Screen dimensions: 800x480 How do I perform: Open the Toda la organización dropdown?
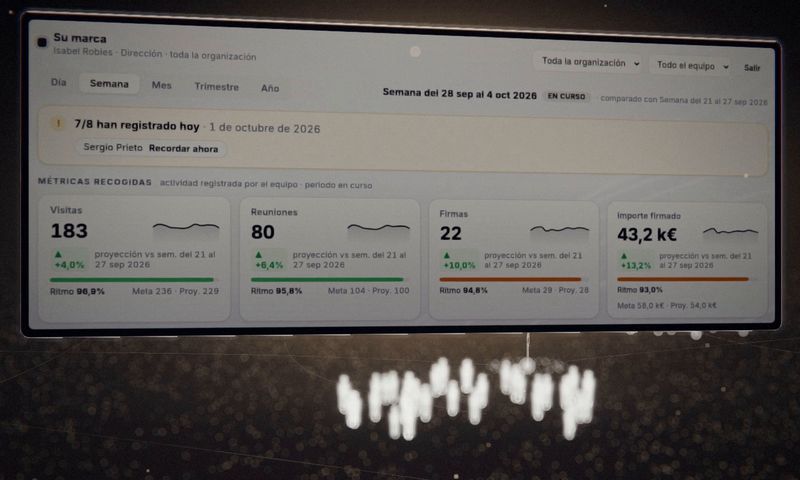click(x=590, y=62)
